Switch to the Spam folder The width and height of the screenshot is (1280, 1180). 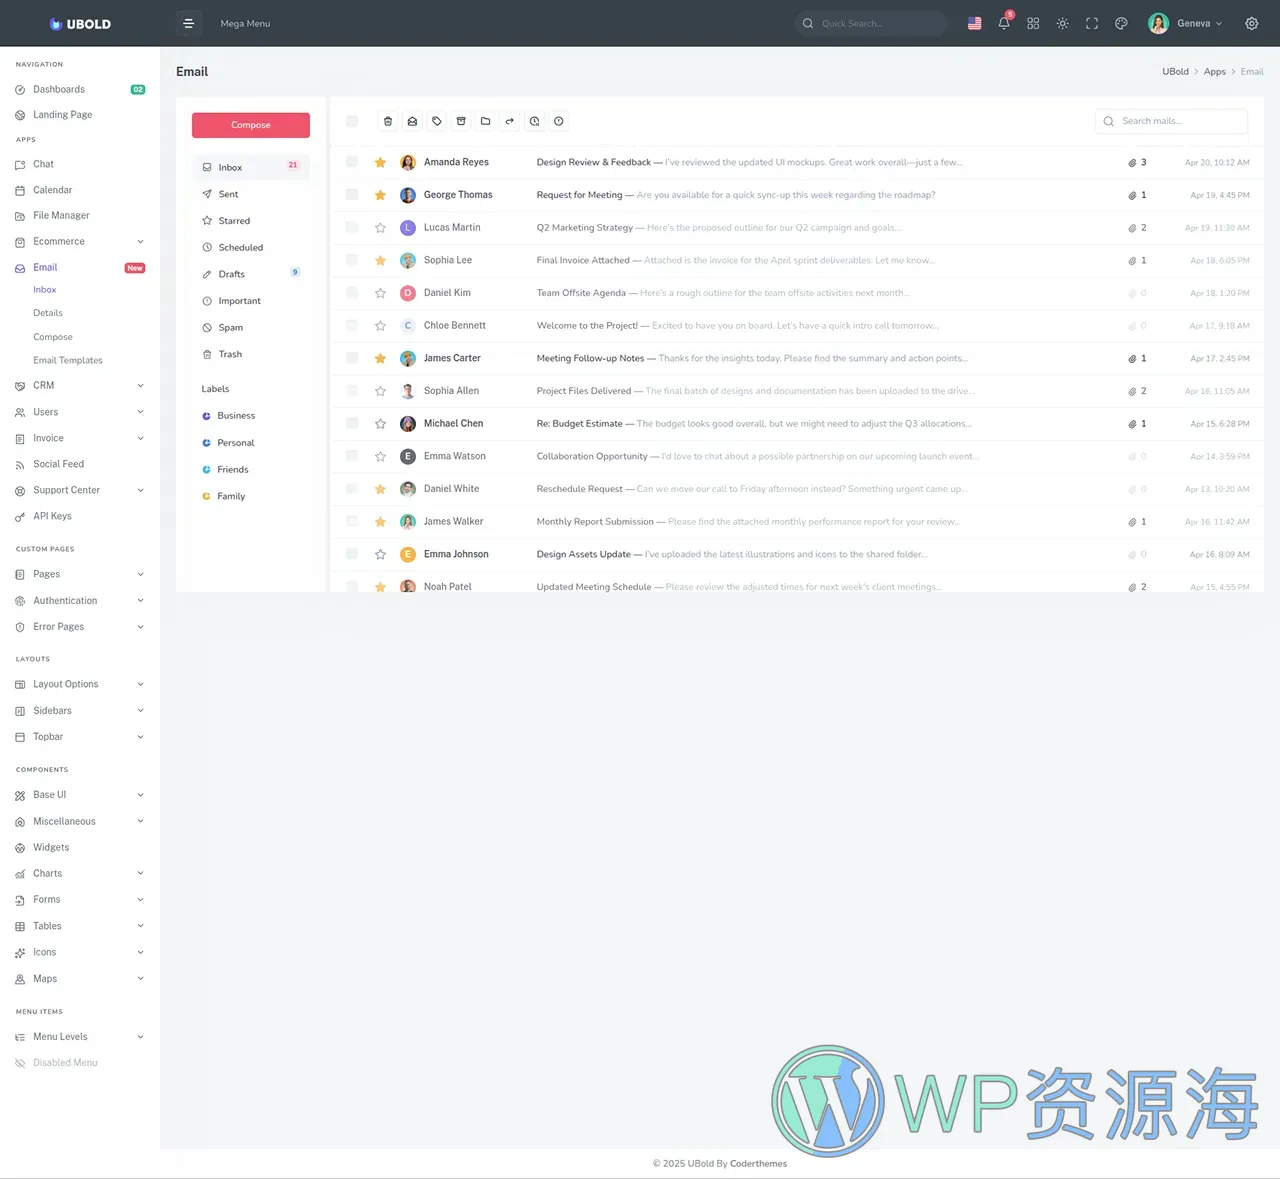[x=230, y=327]
